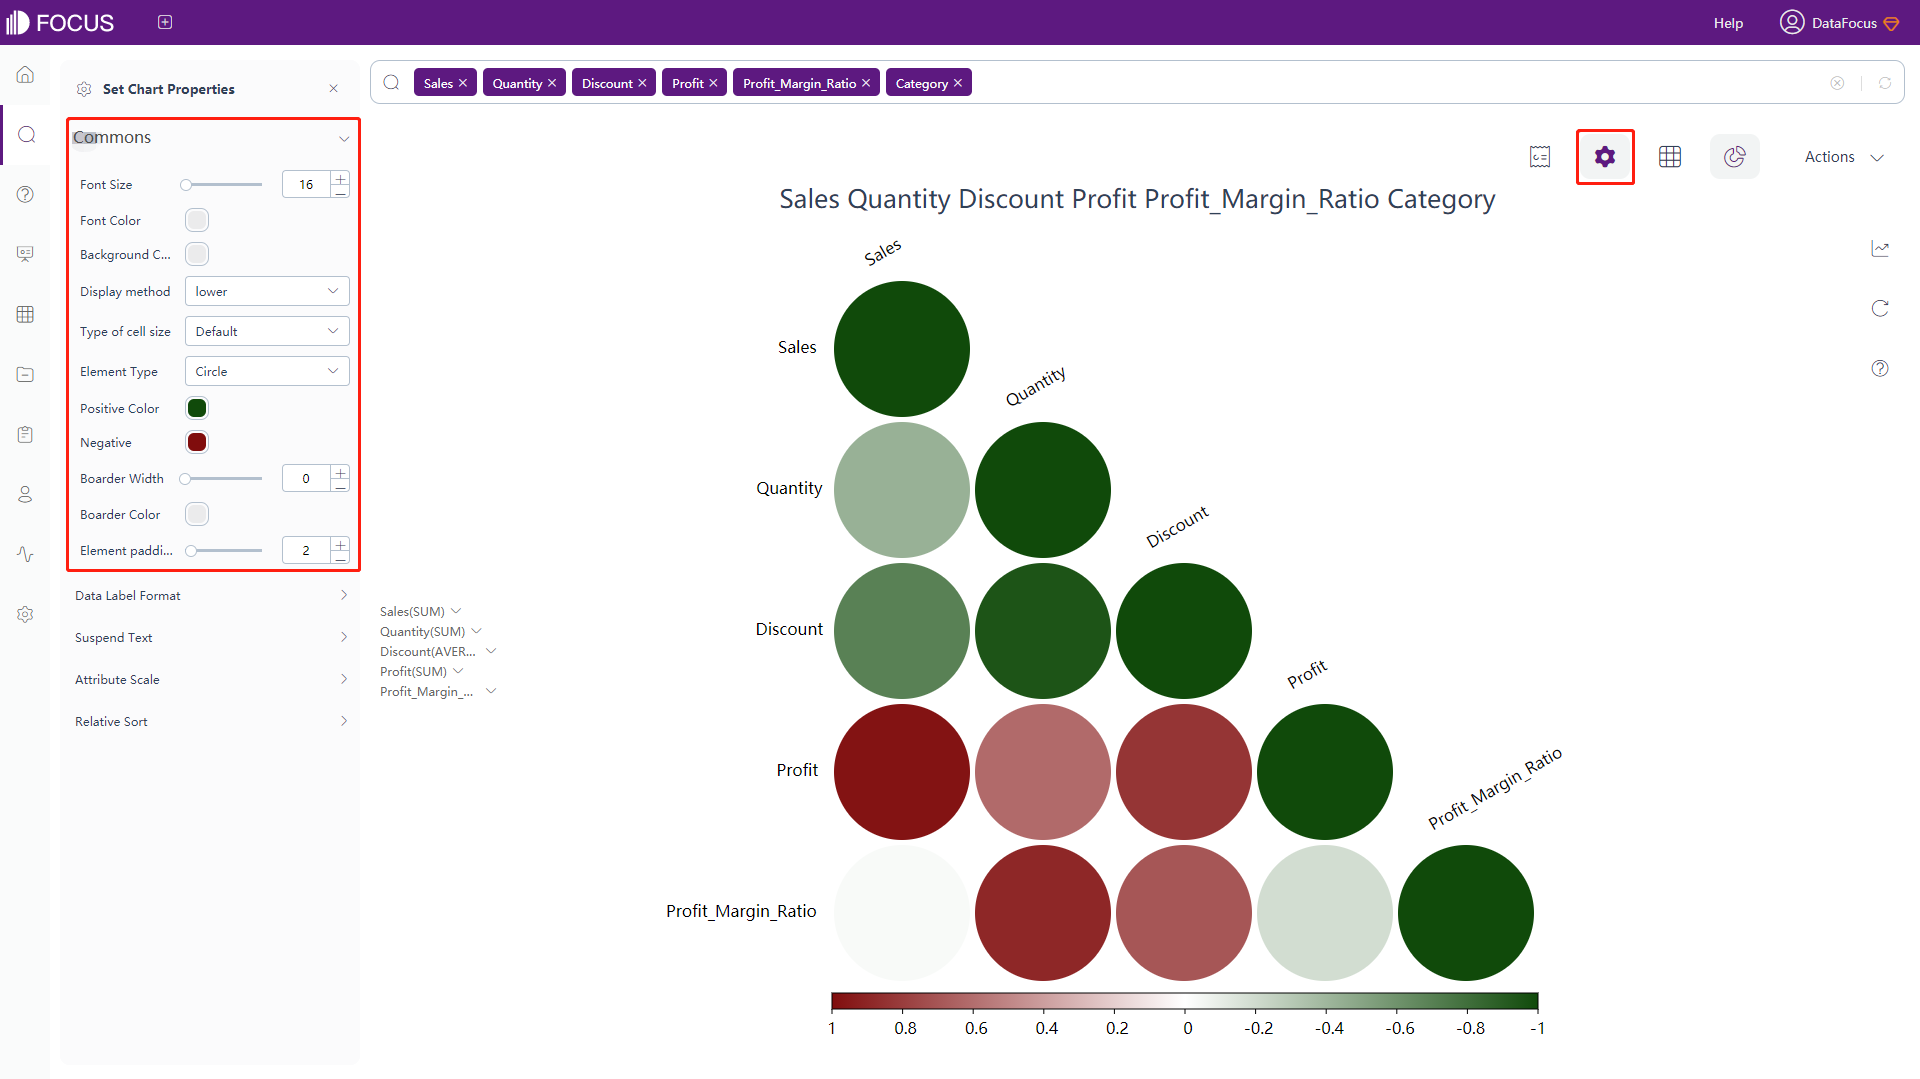The width and height of the screenshot is (1920, 1079).
Task: Open the data label card icon
Action: click(x=1540, y=157)
